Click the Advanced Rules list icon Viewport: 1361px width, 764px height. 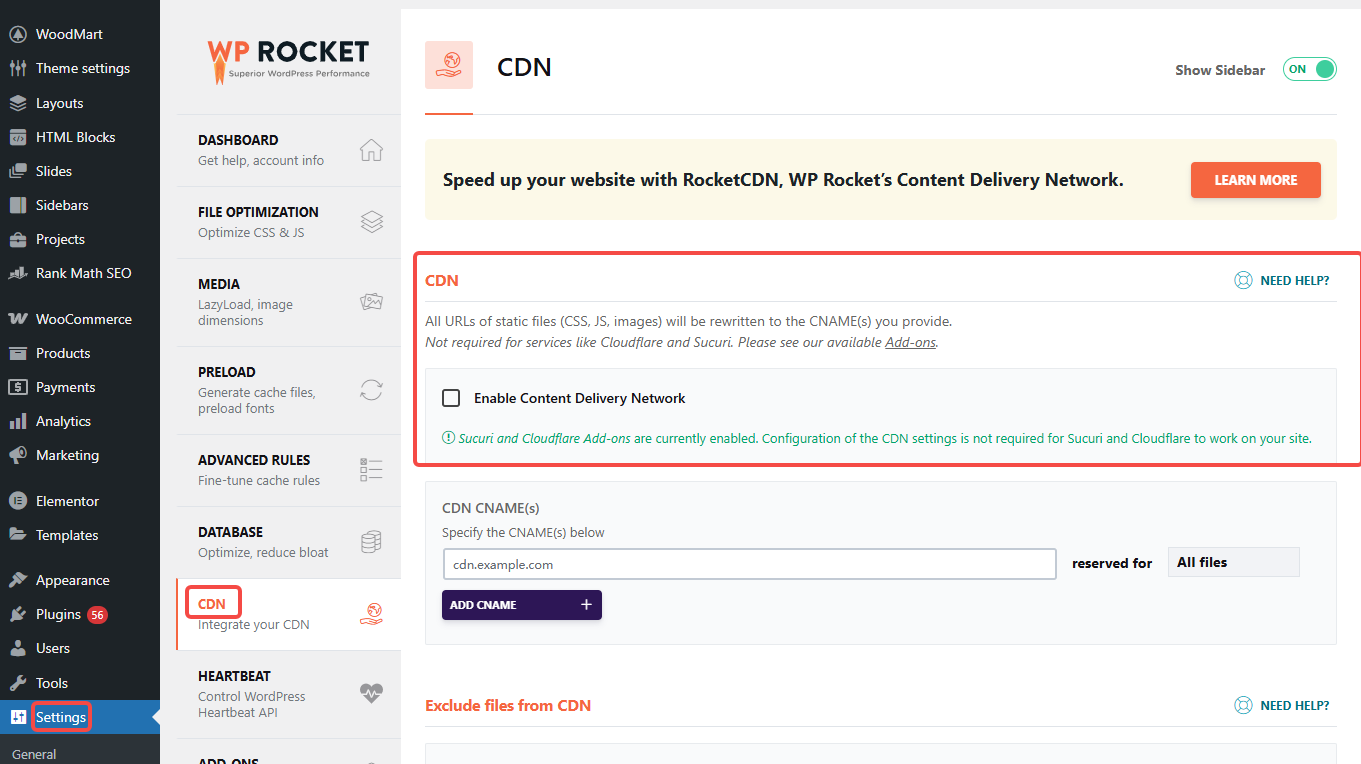click(x=371, y=470)
